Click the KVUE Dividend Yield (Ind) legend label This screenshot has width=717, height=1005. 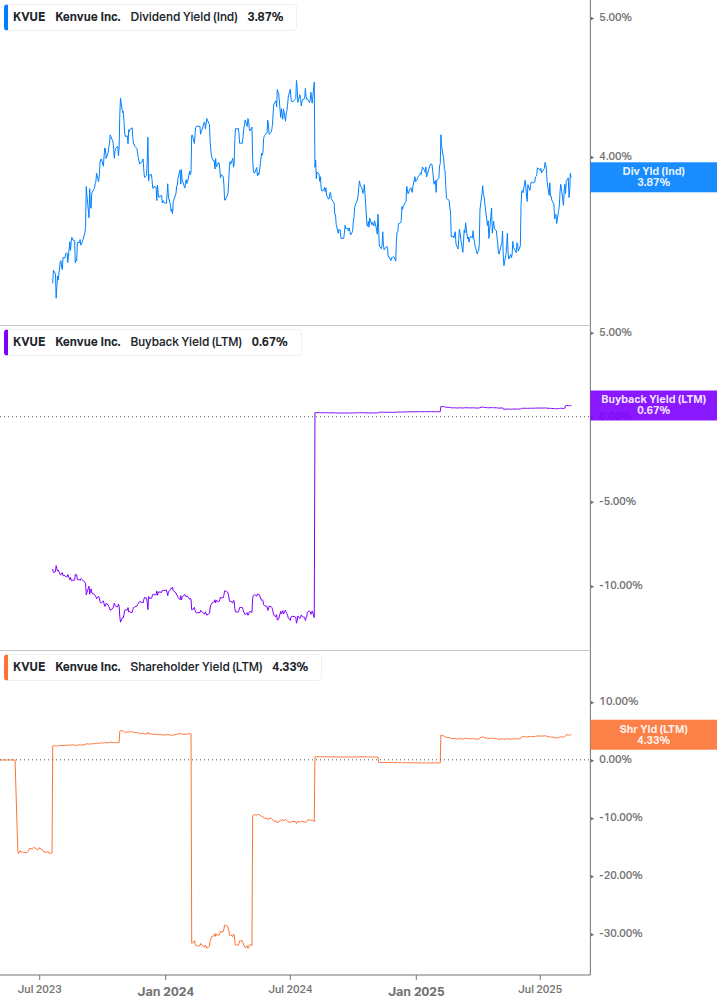[x=150, y=17]
